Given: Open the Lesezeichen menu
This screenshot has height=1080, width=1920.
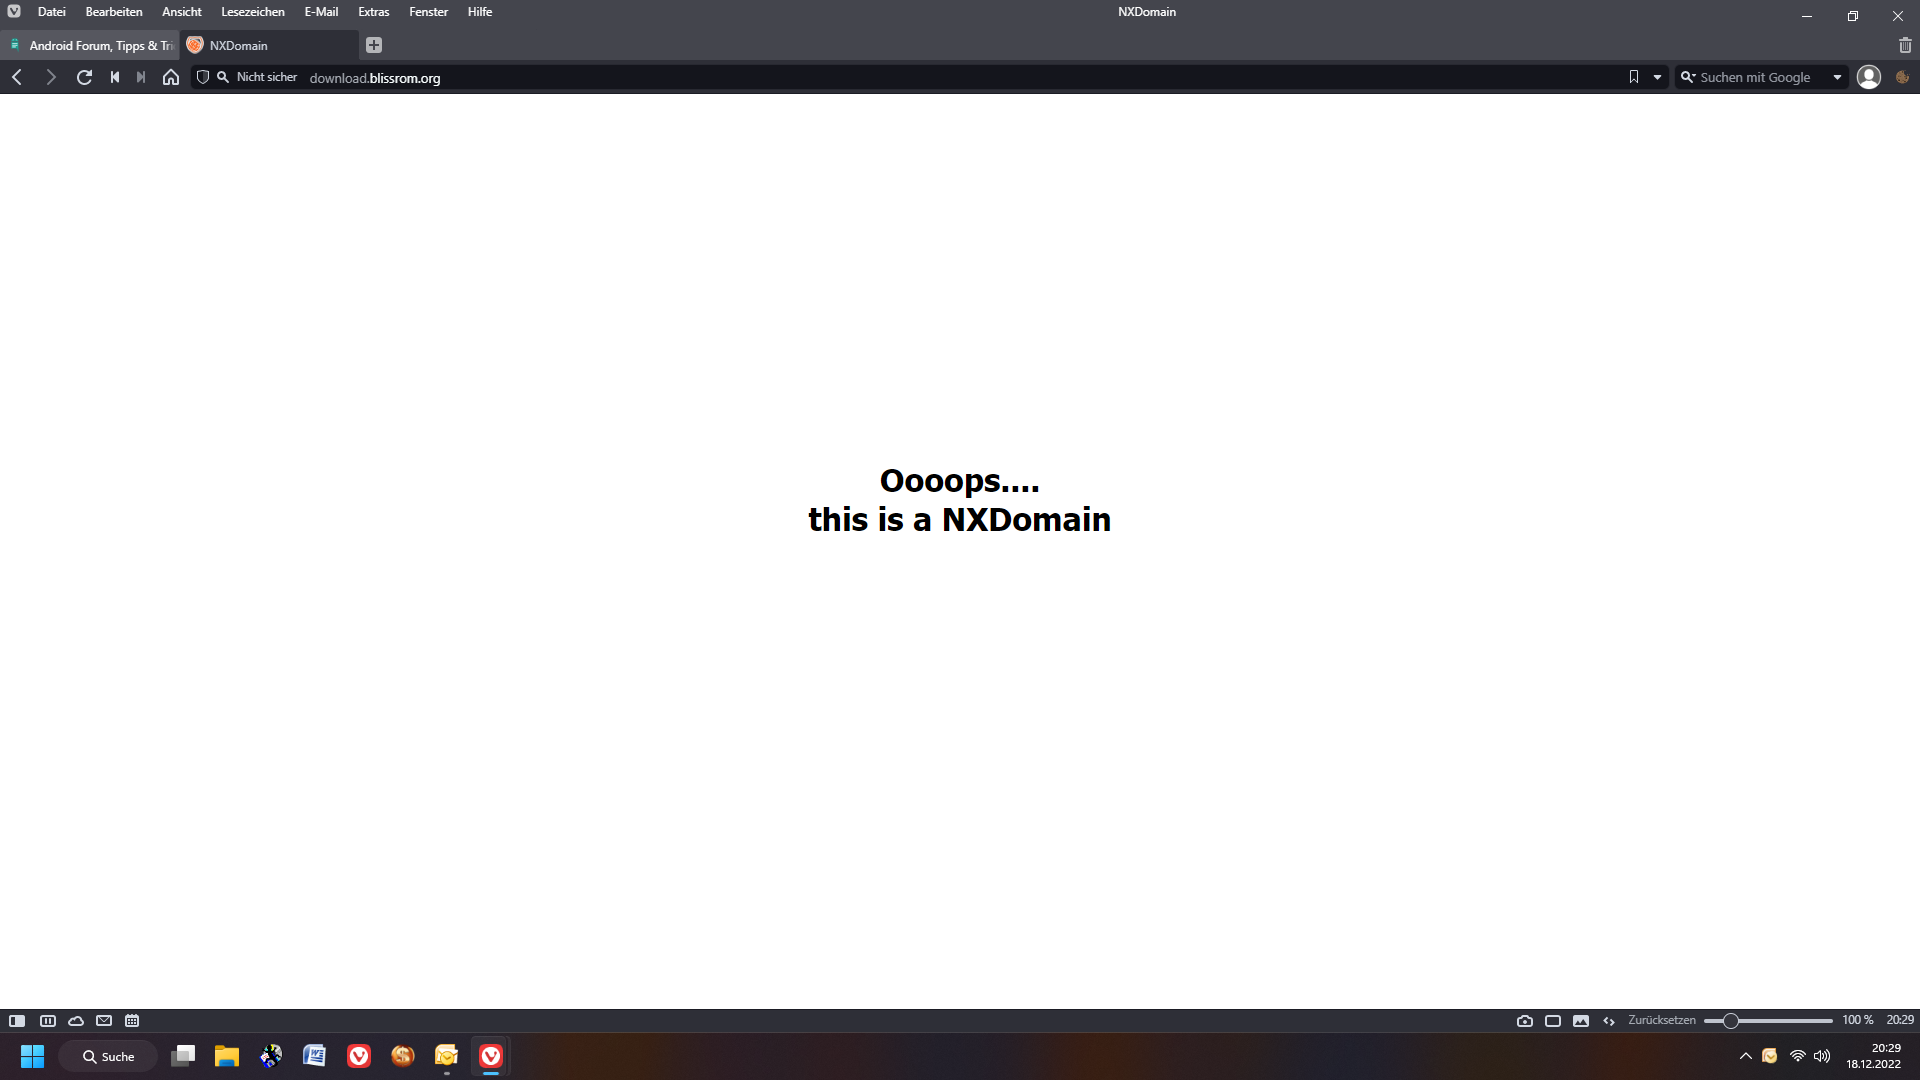Looking at the screenshot, I should pos(252,12).
